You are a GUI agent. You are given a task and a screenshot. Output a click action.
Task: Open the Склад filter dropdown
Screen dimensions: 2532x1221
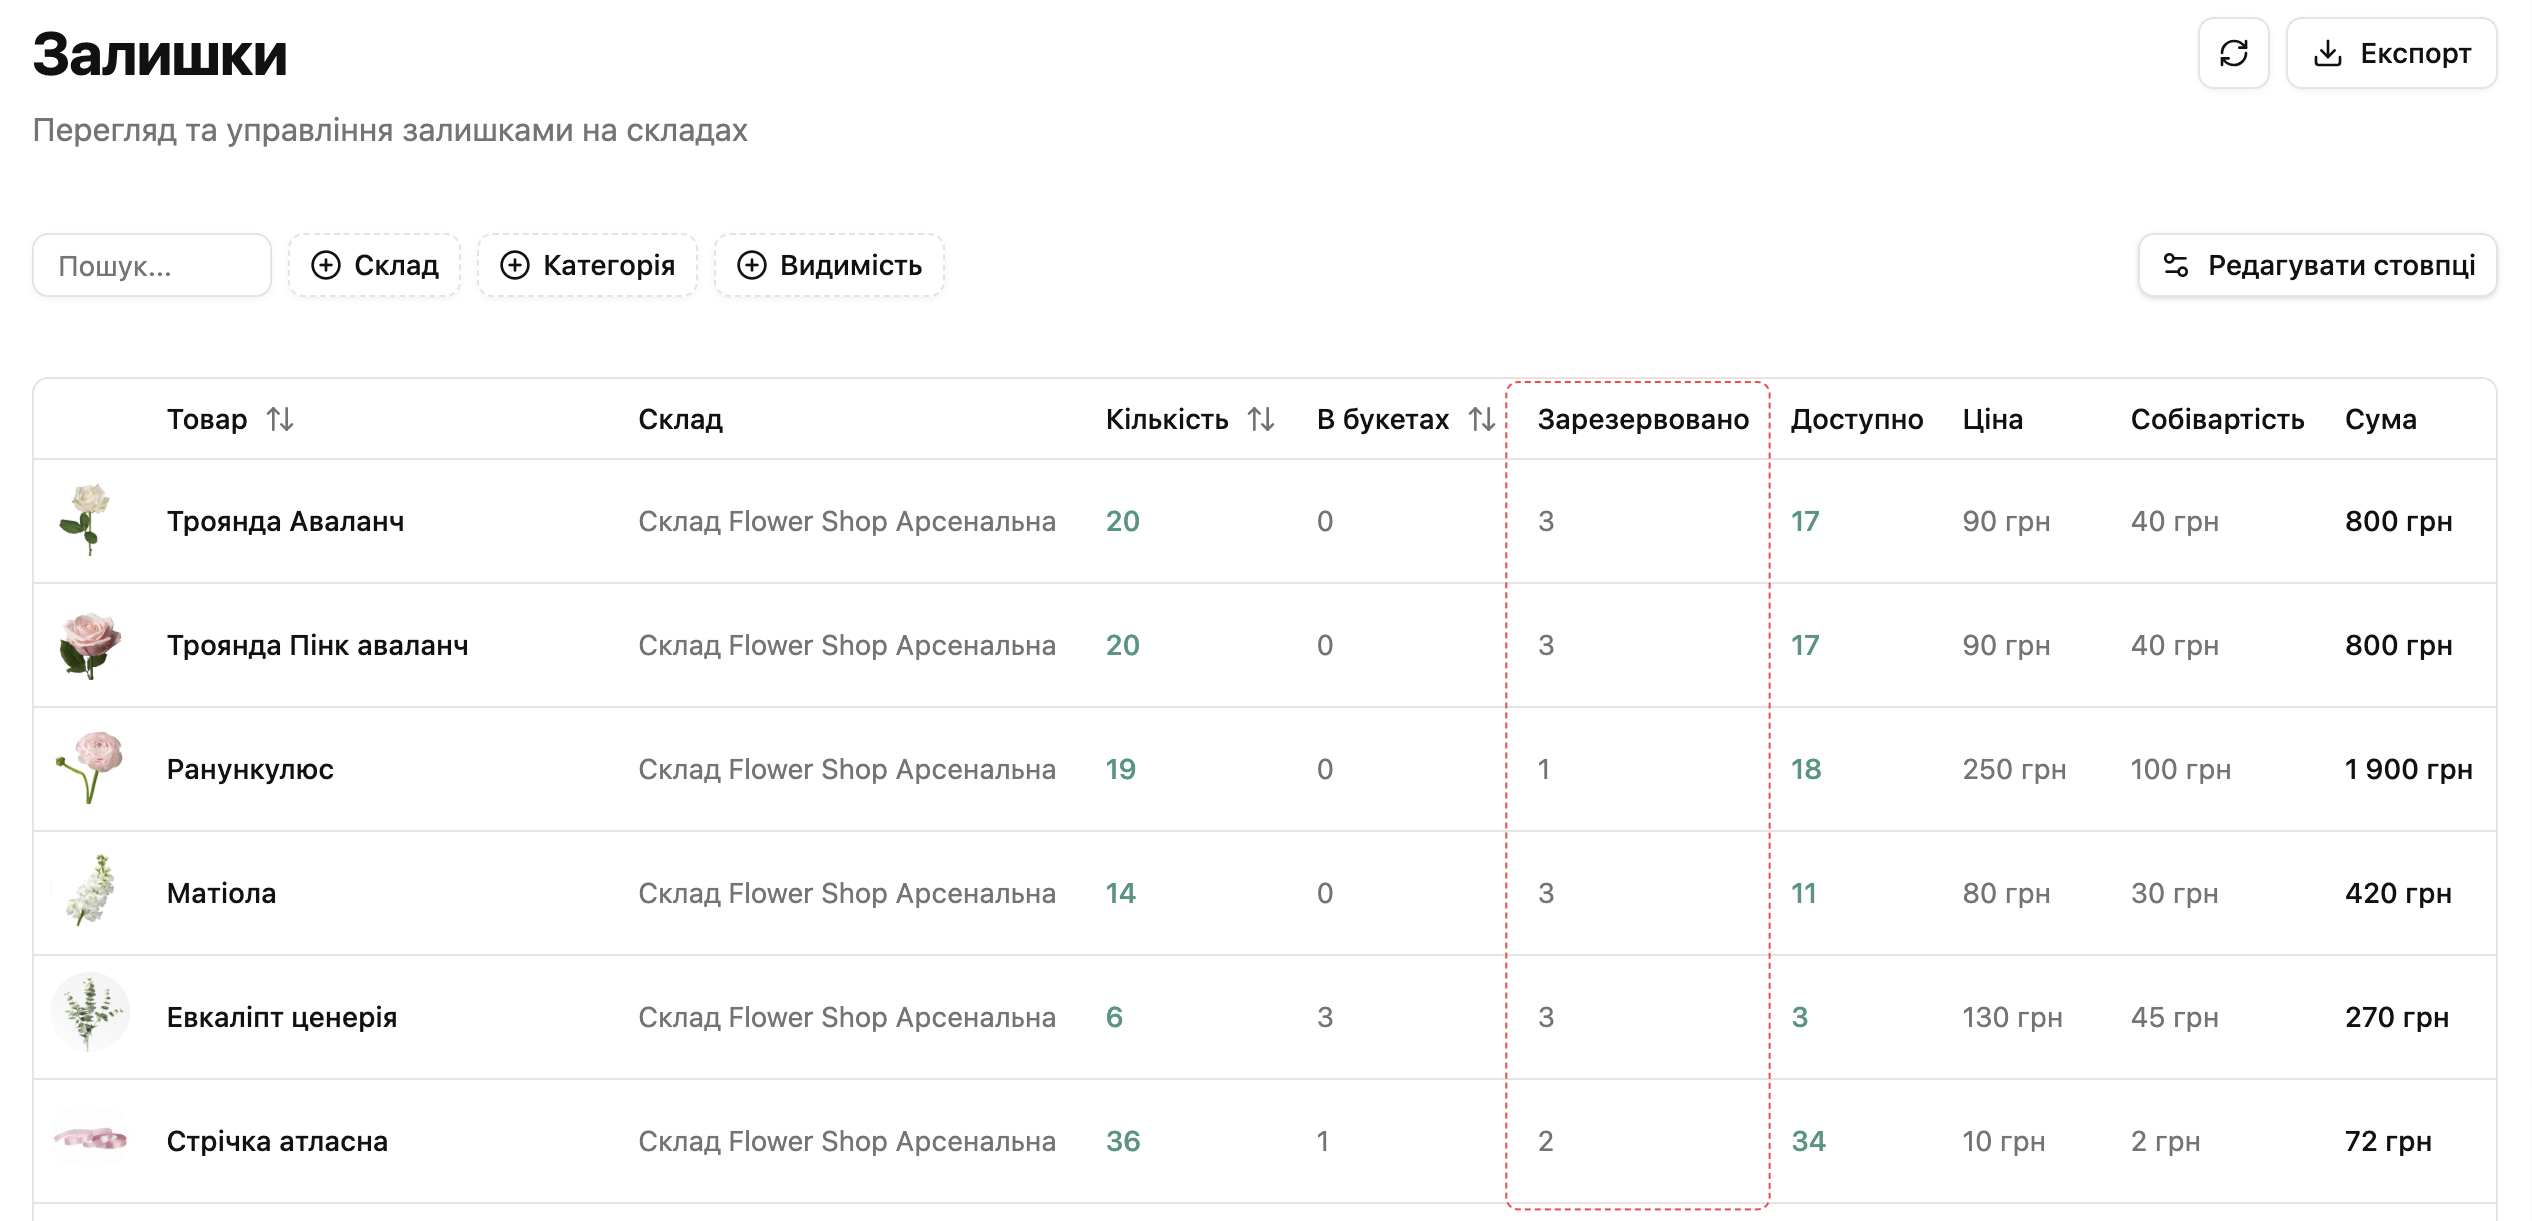pos(375,265)
